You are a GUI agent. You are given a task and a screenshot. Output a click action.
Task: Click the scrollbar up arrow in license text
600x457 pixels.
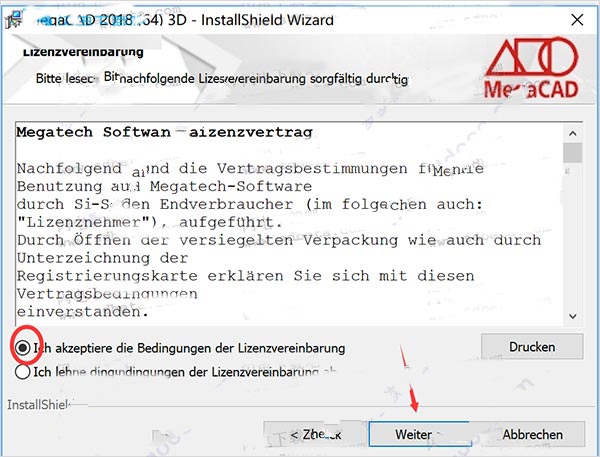click(572, 133)
